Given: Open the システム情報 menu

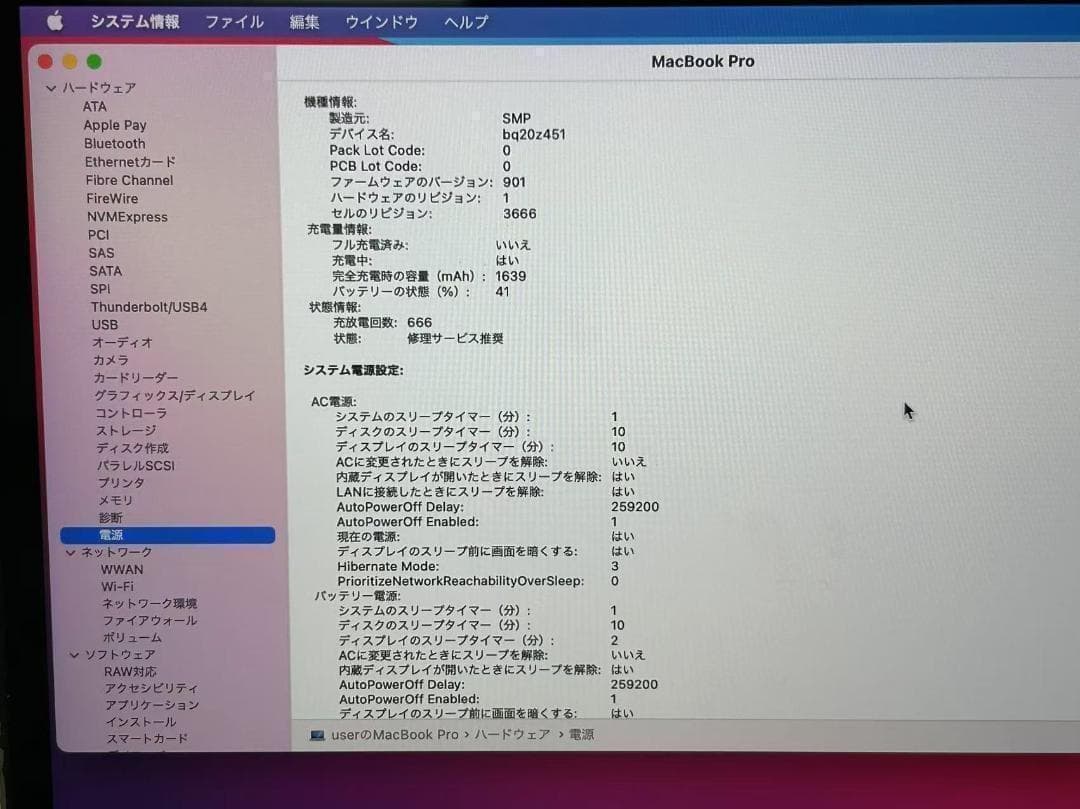Looking at the screenshot, I should pyautogui.click(x=135, y=21).
